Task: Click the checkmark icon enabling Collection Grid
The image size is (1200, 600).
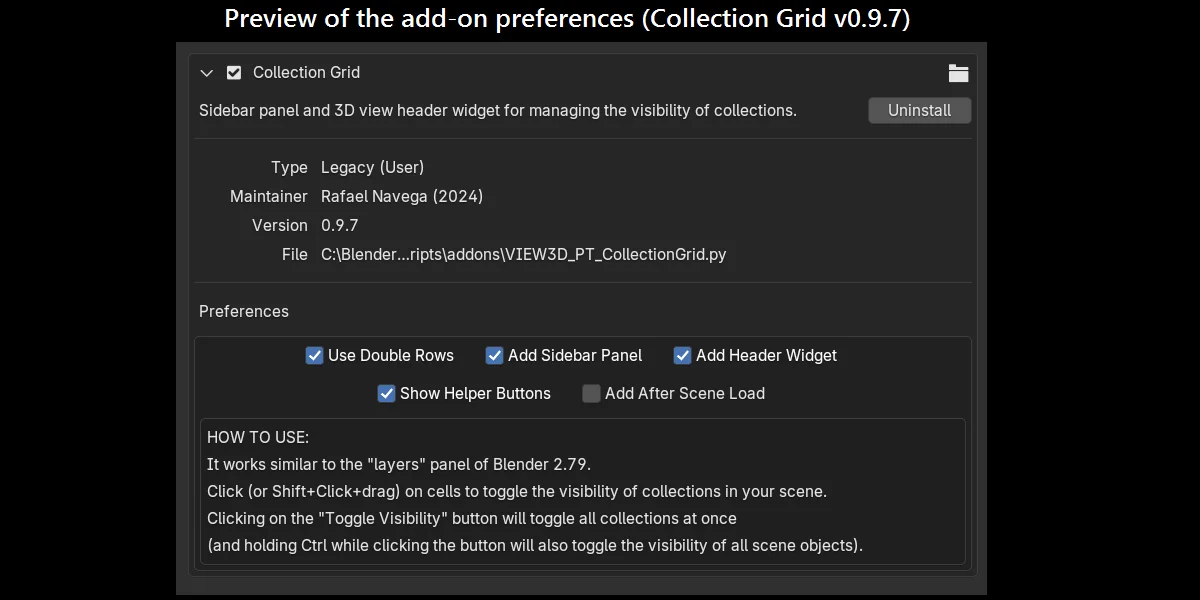Action: (x=233, y=72)
